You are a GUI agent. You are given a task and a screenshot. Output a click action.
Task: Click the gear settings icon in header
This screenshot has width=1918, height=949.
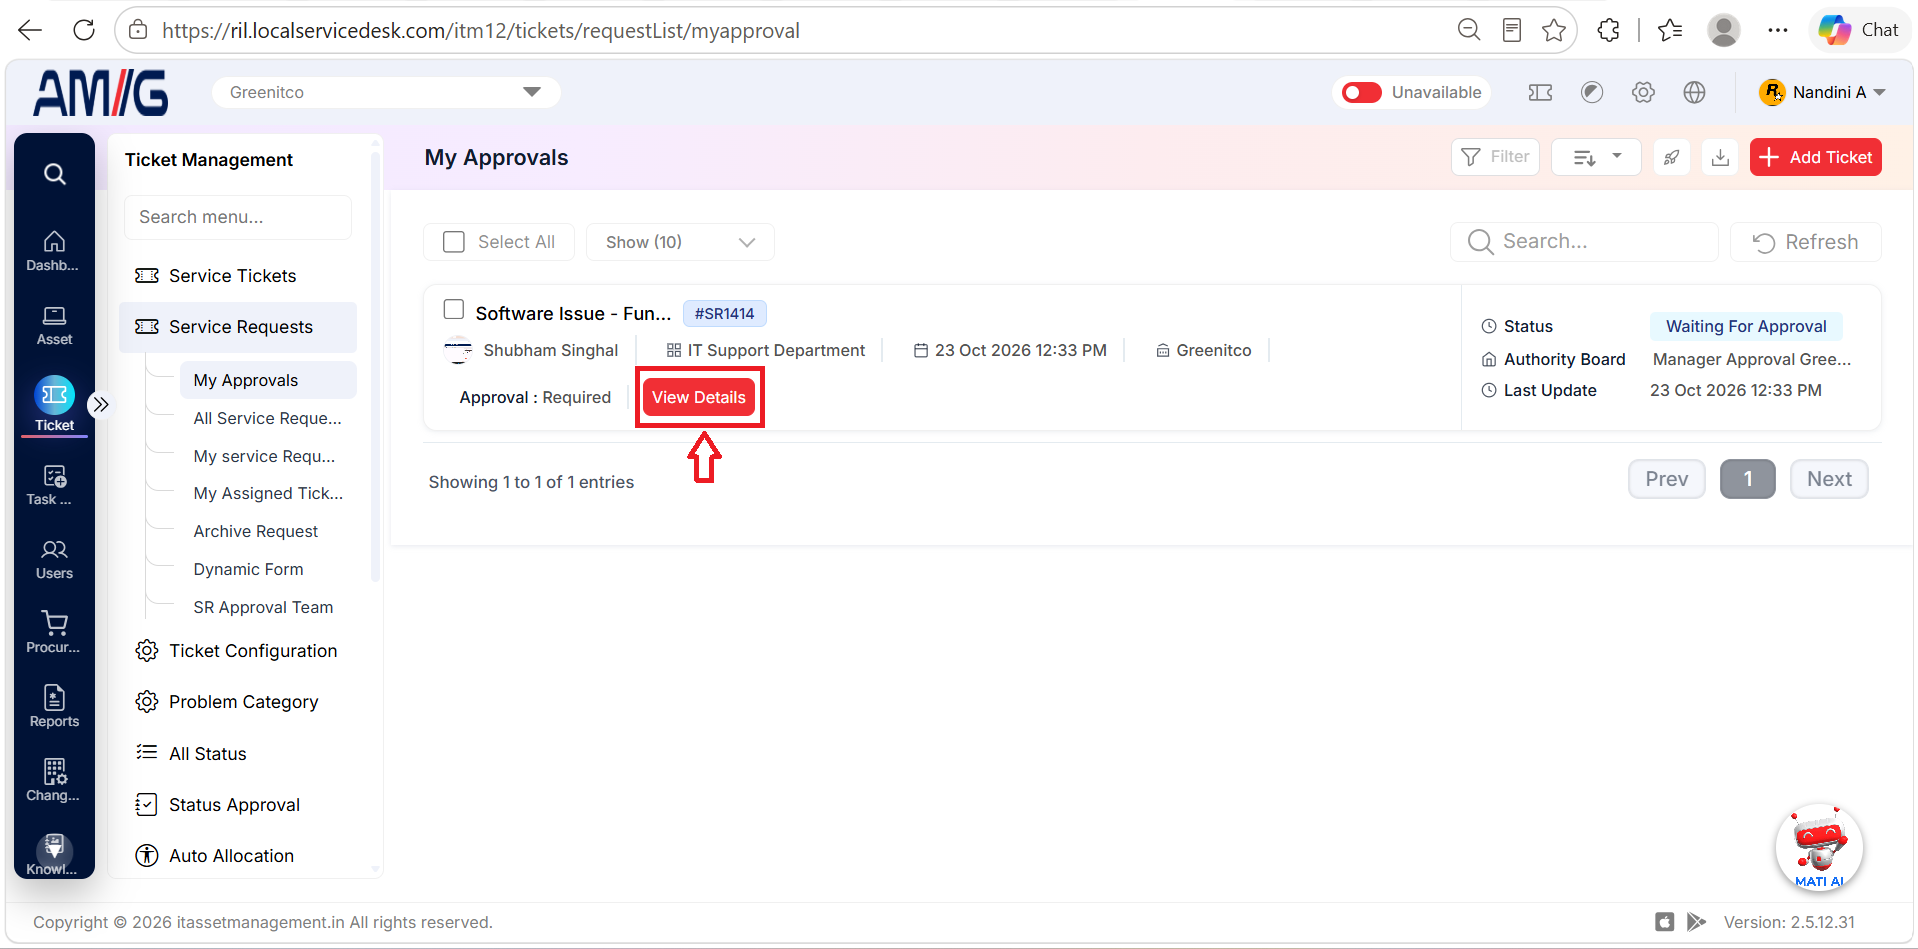[1643, 92]
